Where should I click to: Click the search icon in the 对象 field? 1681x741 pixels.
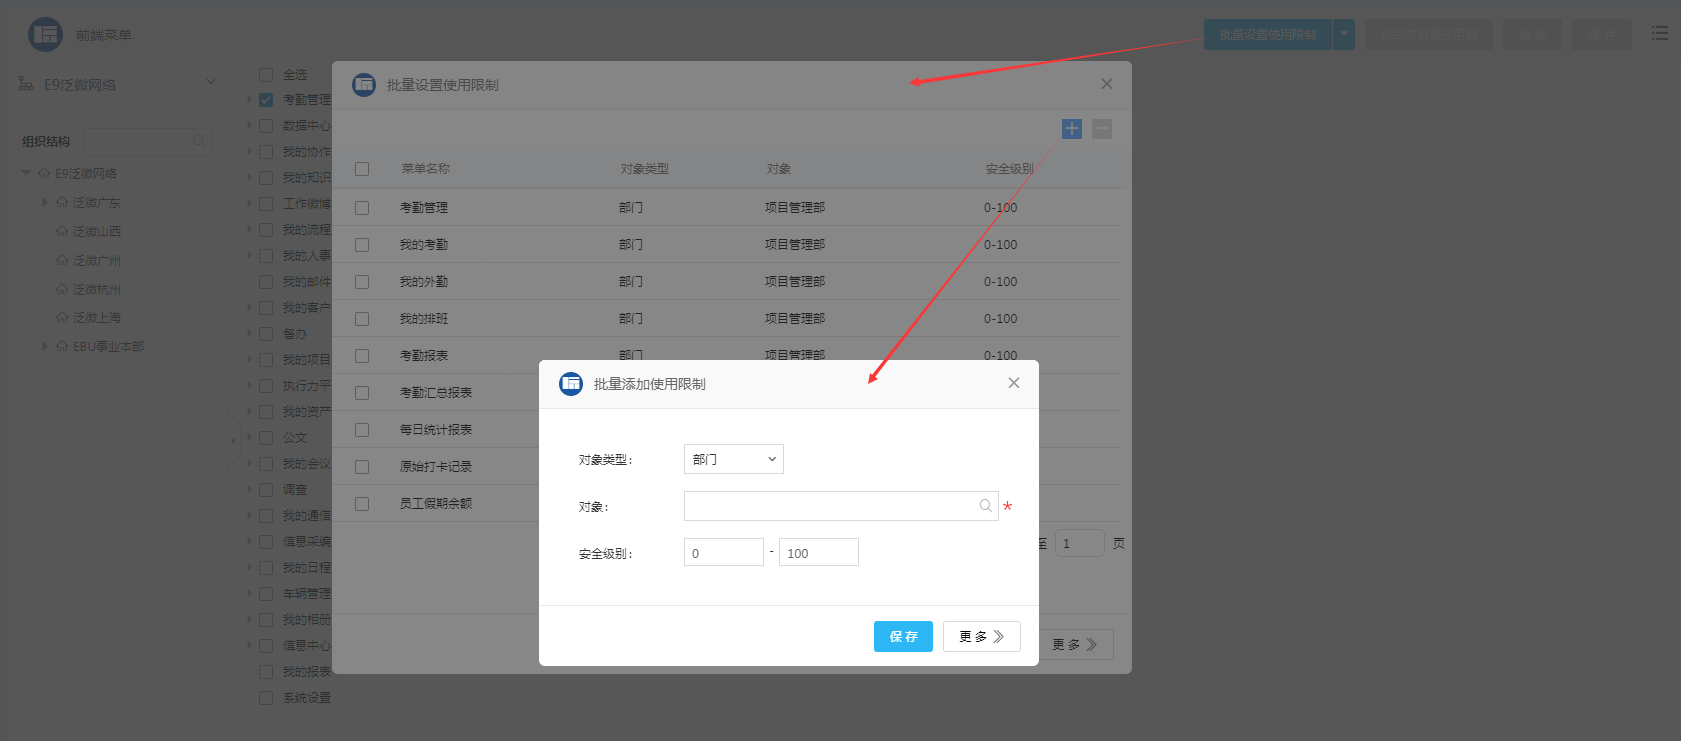pyautogui.click(x=985, y=506)
